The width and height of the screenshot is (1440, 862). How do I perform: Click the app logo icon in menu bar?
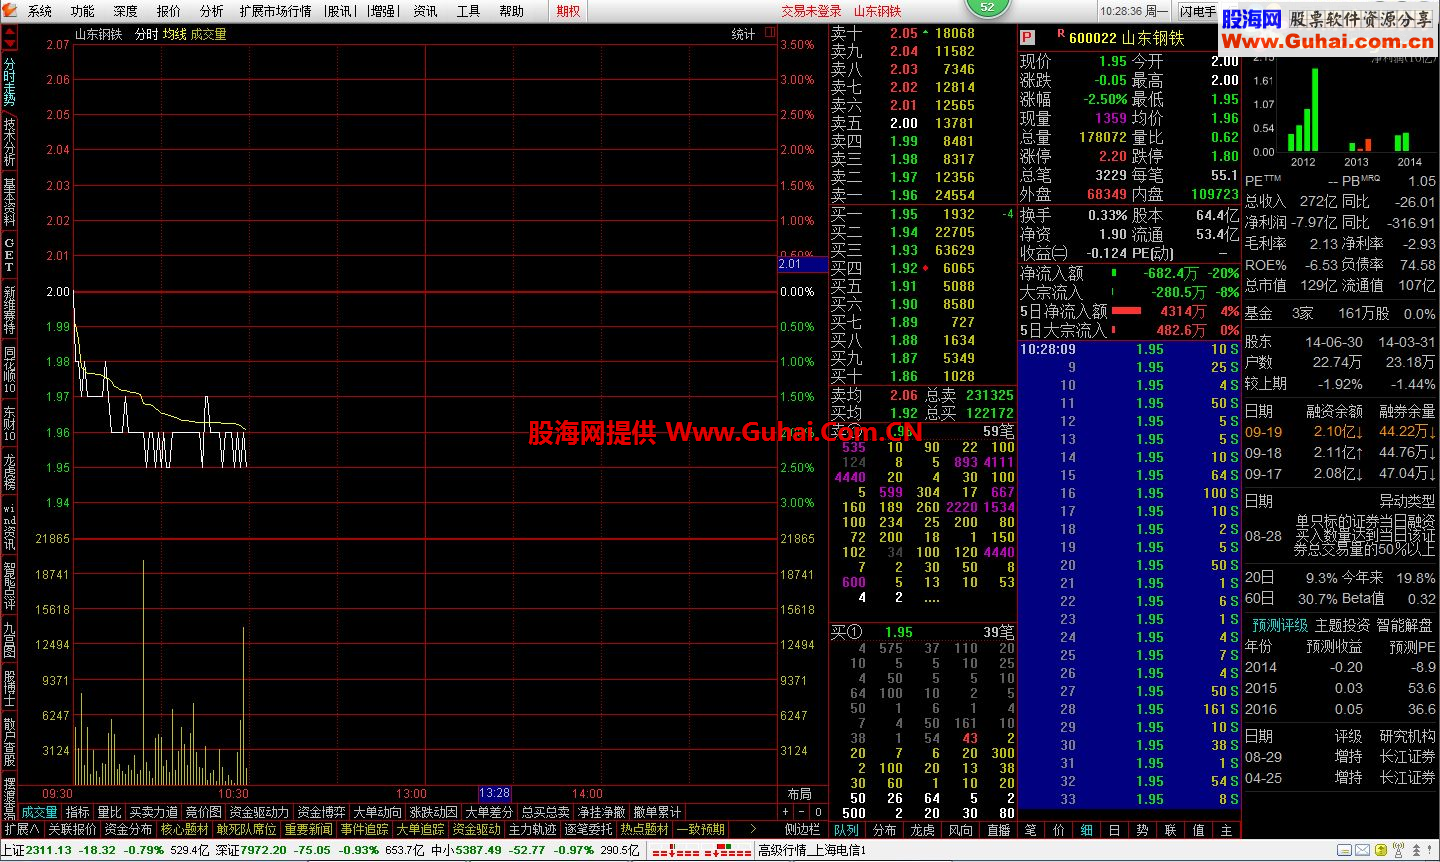coord(10,11)
